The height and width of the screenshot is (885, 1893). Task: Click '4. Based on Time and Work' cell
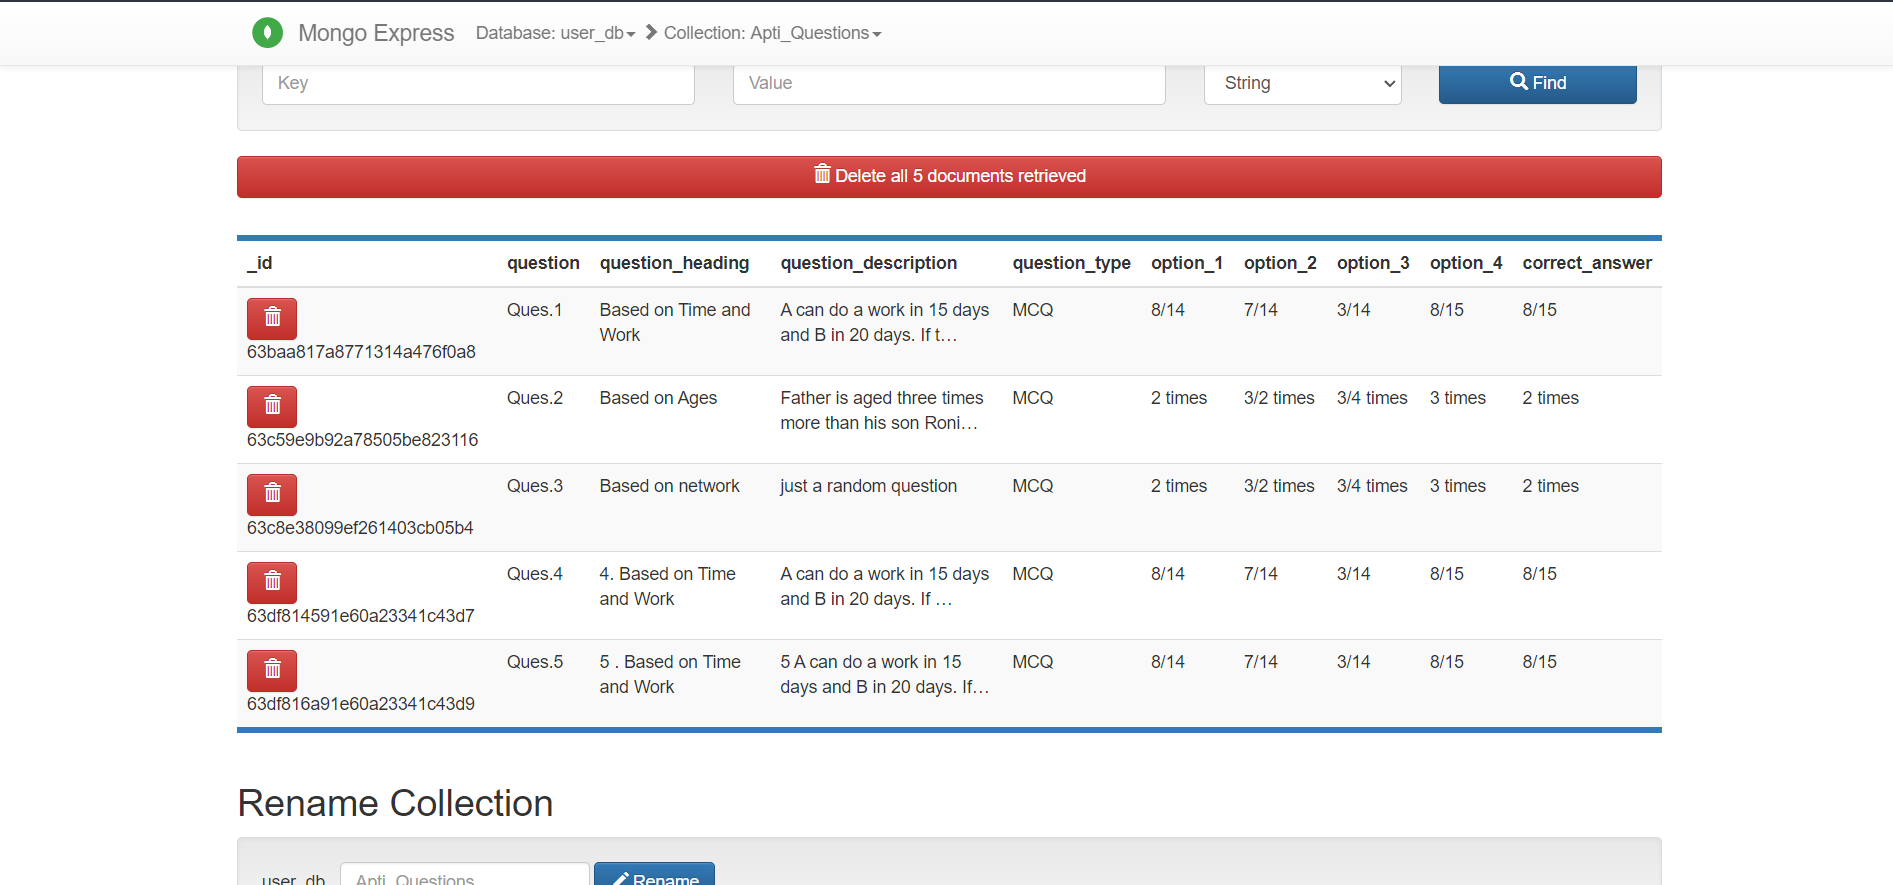click(667, 586)
